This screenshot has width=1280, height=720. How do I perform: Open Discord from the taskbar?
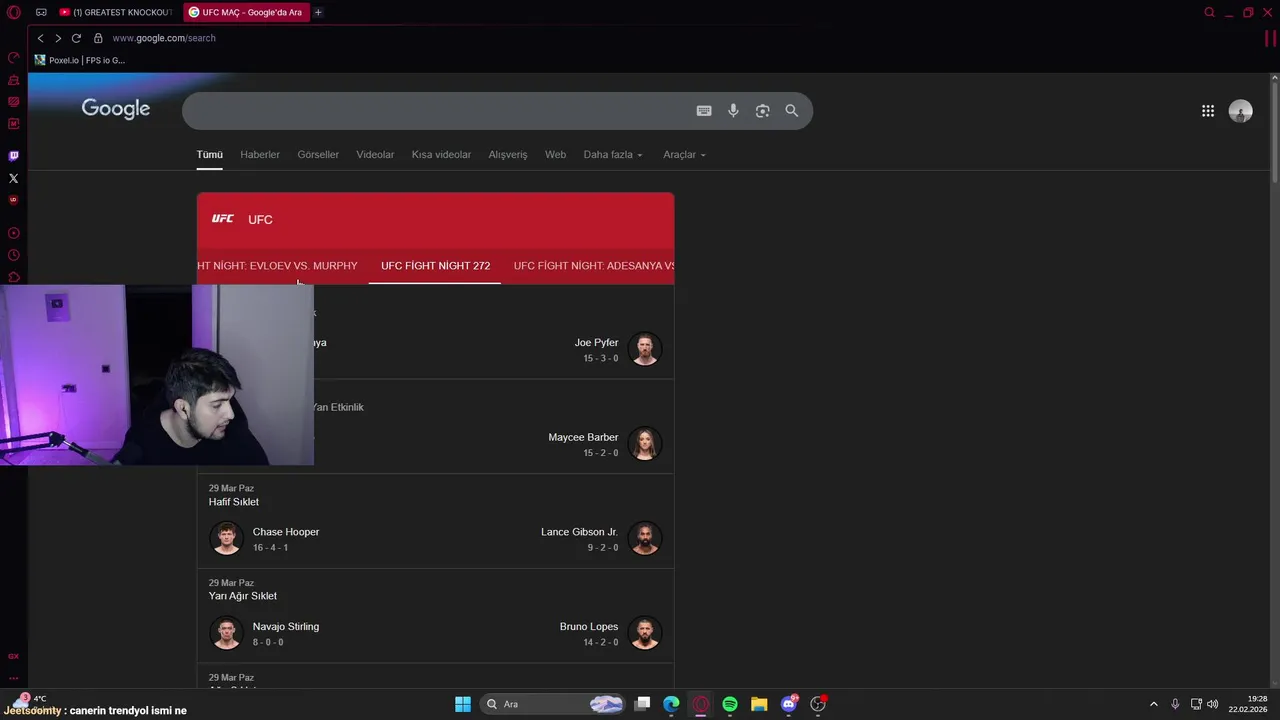pos(789,704)
